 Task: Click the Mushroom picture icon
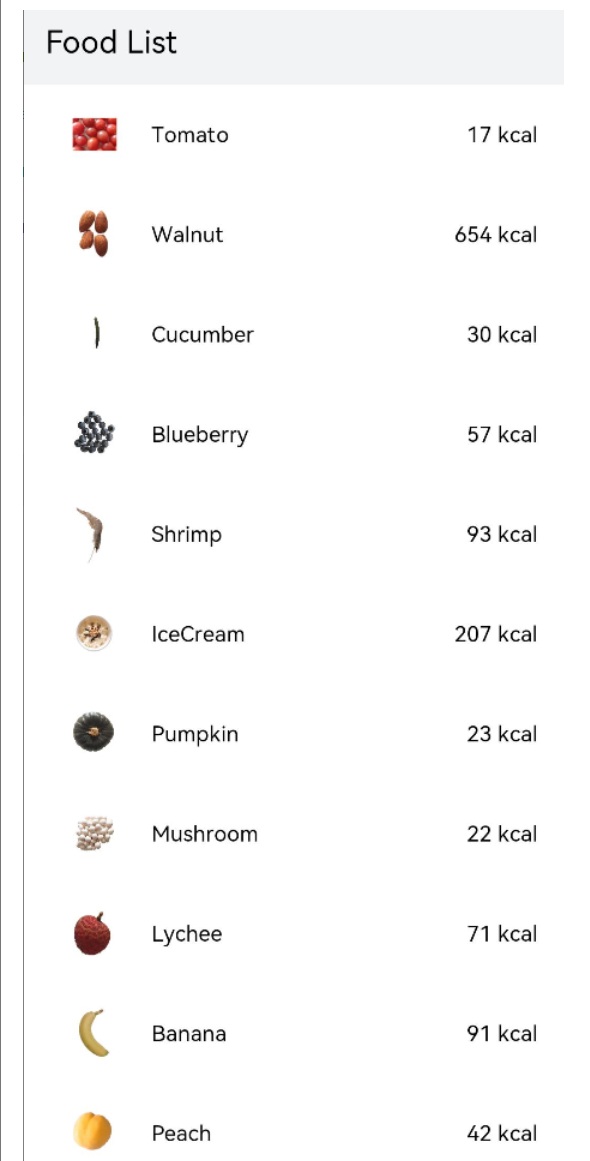pyautogui.click(x=95, y=834)
